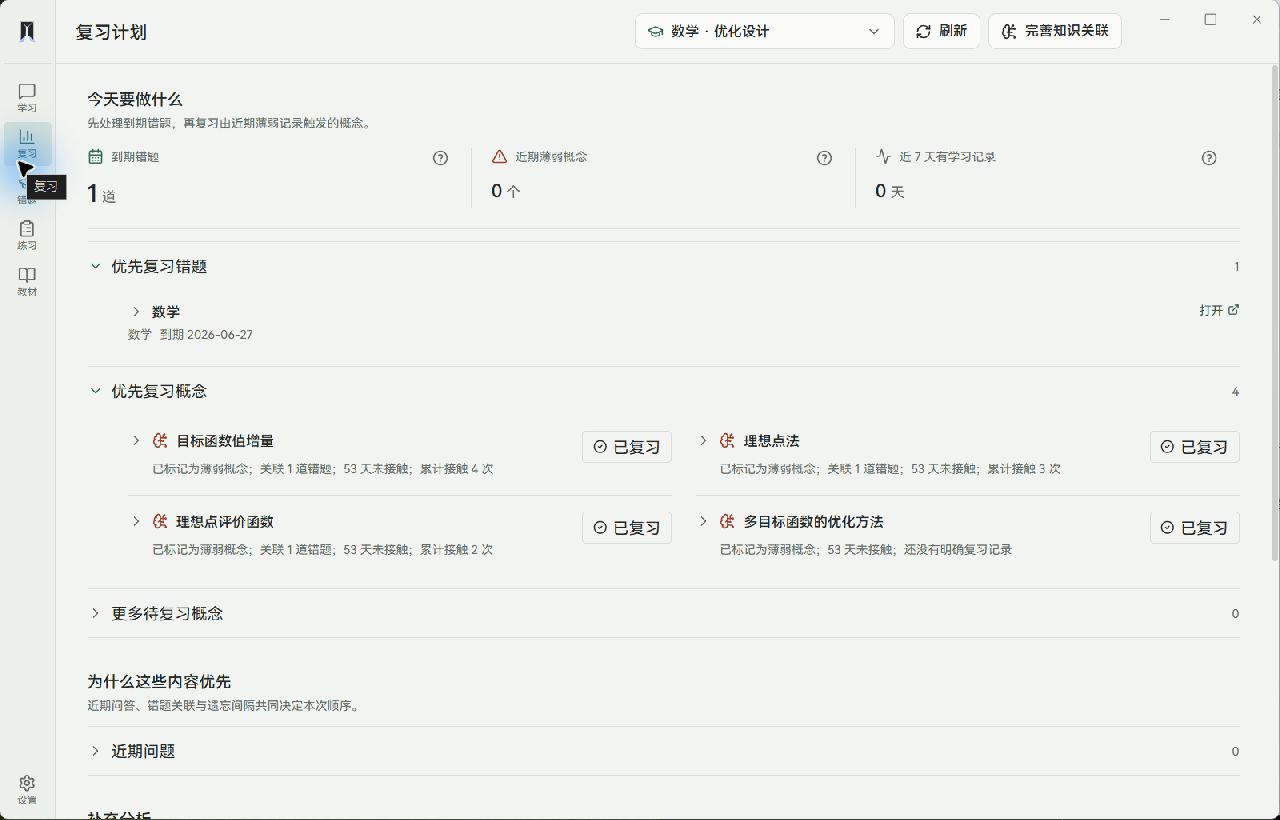Expand the 理想点法 concept chevron
The width and height of the screenshot is (1280, 820).
[x=703, y=440]
